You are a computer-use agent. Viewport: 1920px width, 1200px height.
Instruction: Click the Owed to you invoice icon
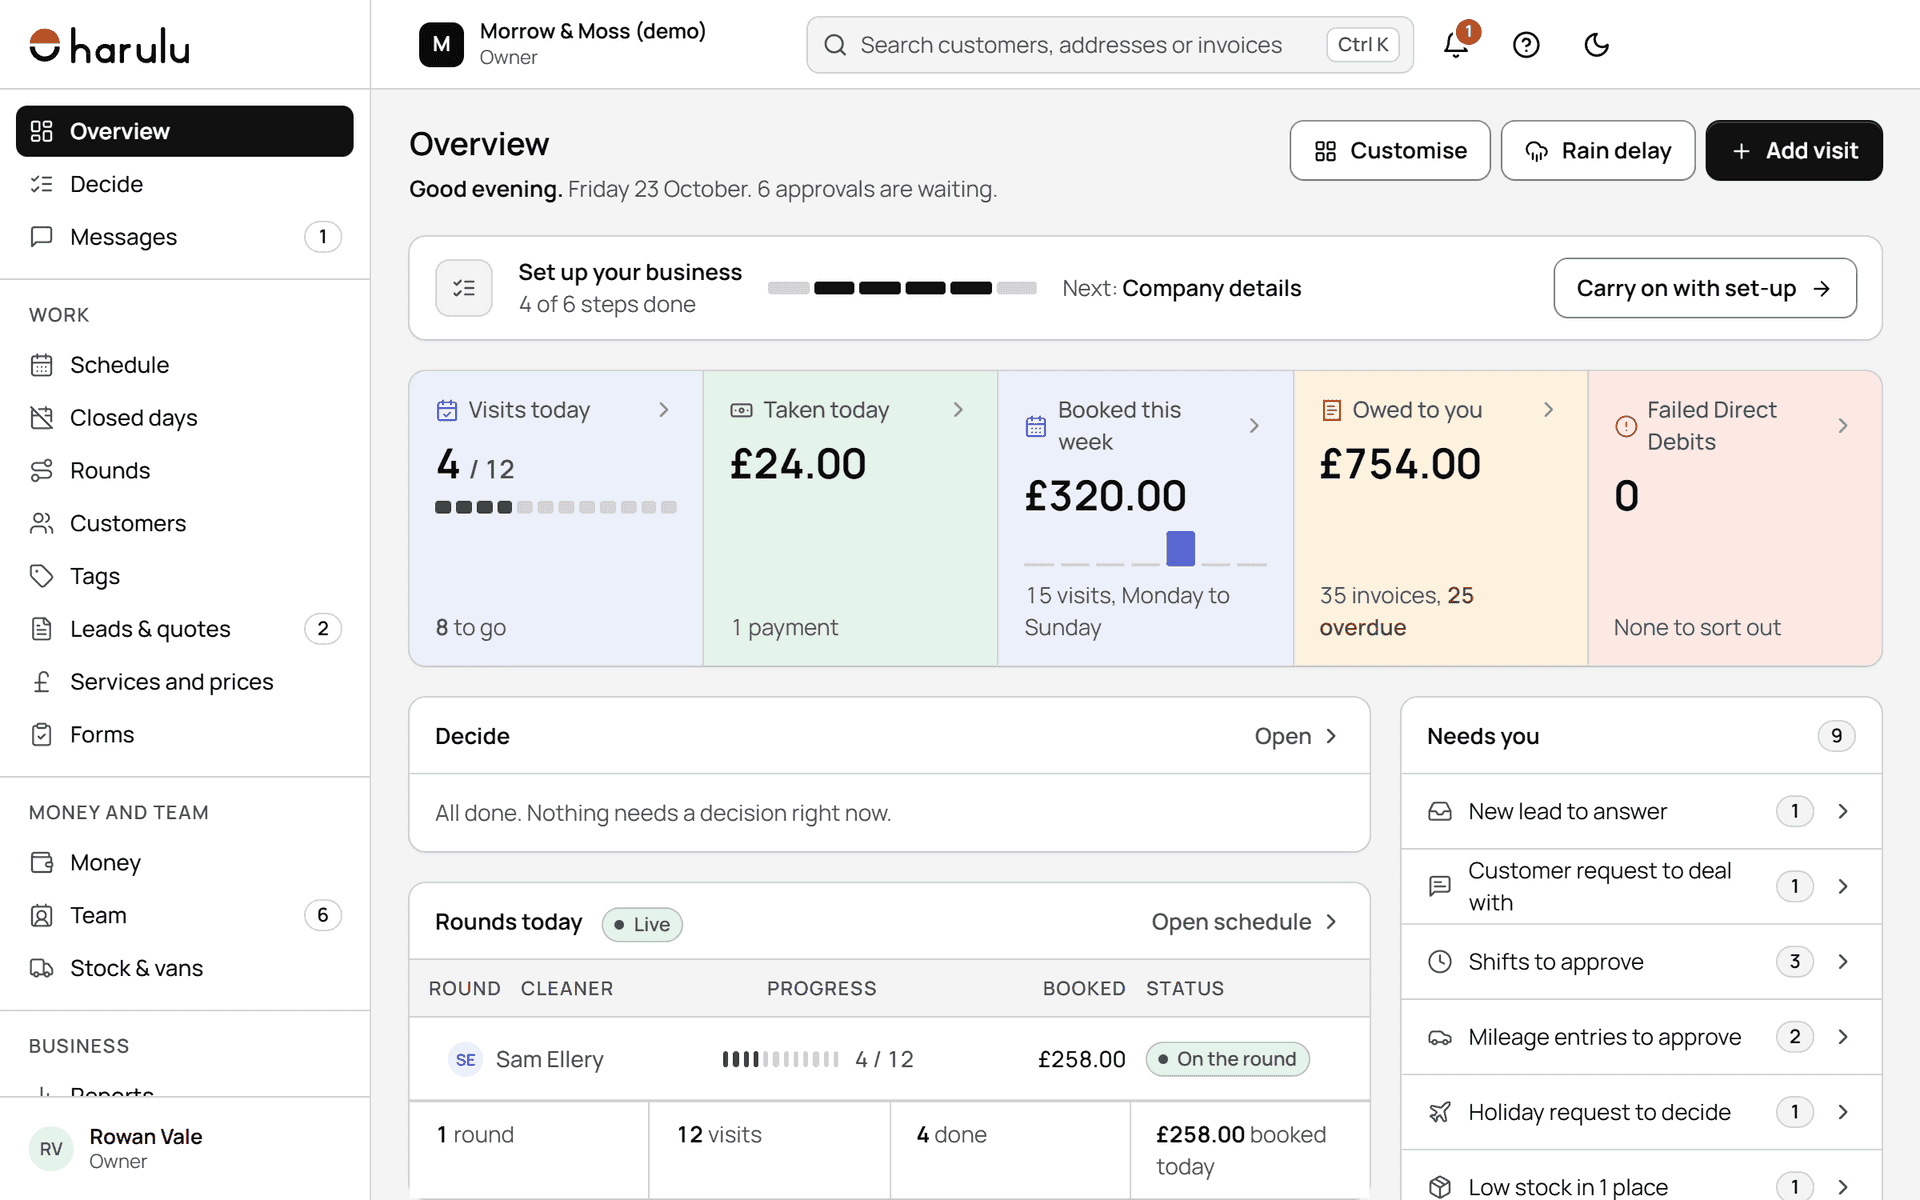(x=1331, y=410)
